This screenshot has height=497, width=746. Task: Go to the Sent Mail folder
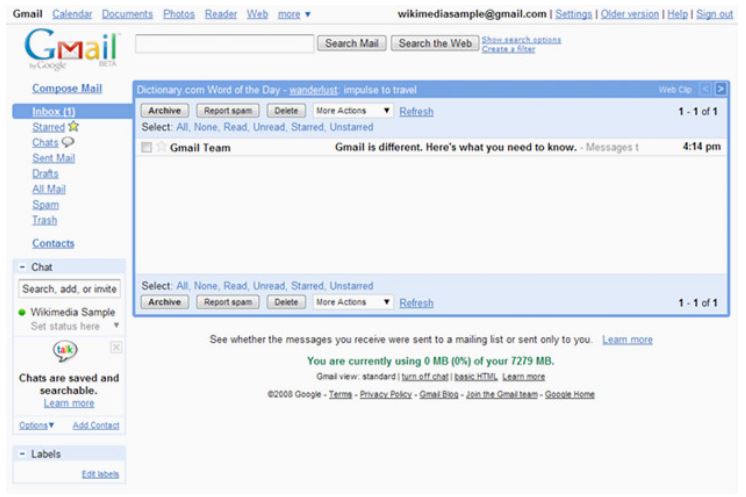(x=58, y=158)
